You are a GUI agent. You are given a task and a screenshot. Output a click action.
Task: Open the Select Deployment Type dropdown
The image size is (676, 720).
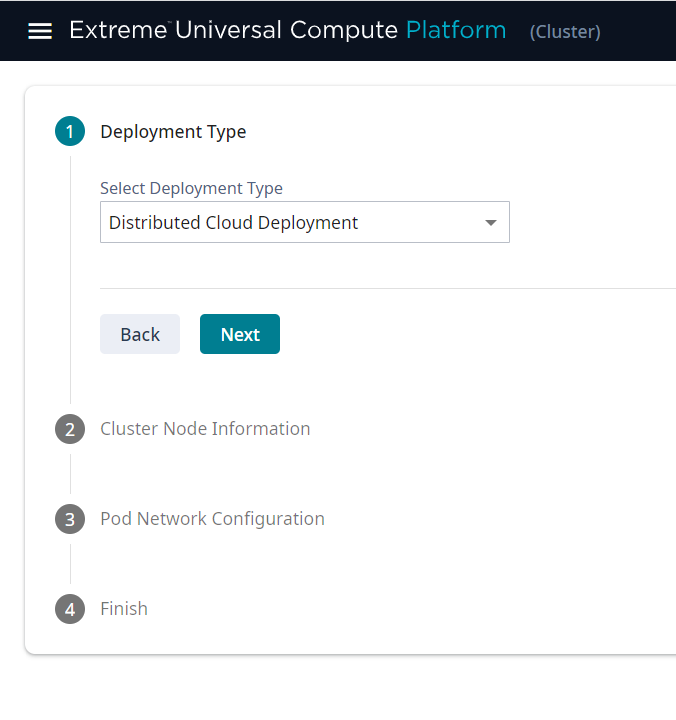click(305, 222)
